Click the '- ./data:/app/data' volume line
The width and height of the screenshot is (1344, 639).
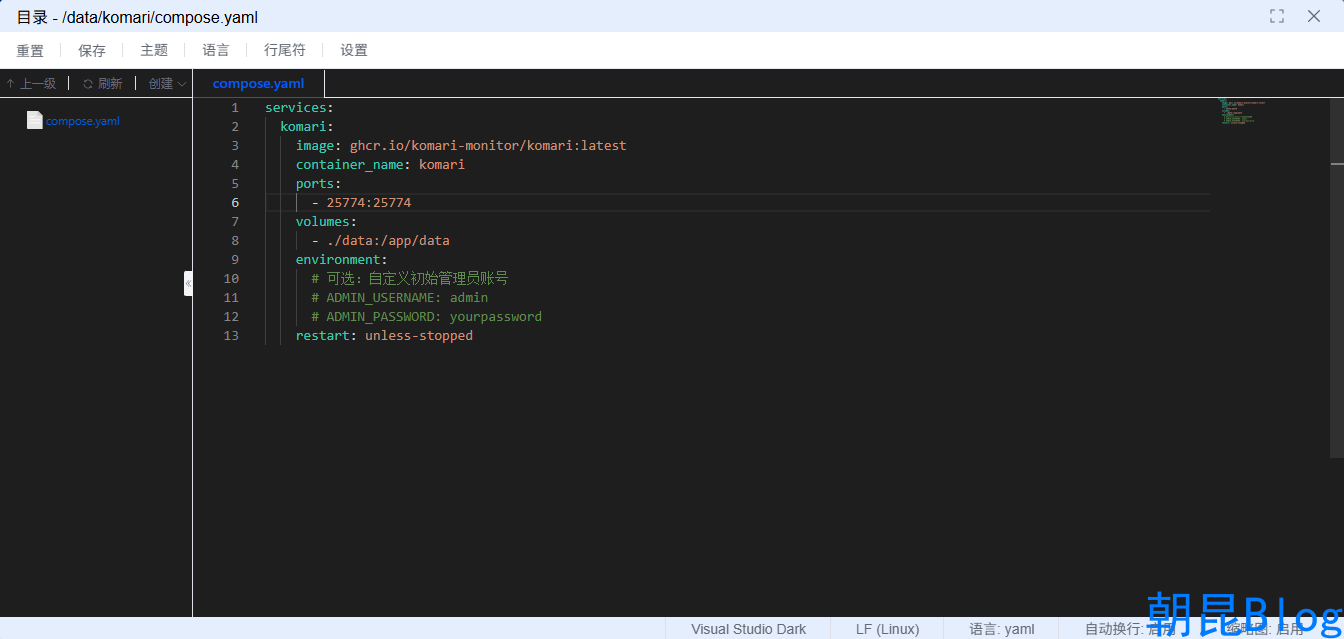tap(380, 240)
